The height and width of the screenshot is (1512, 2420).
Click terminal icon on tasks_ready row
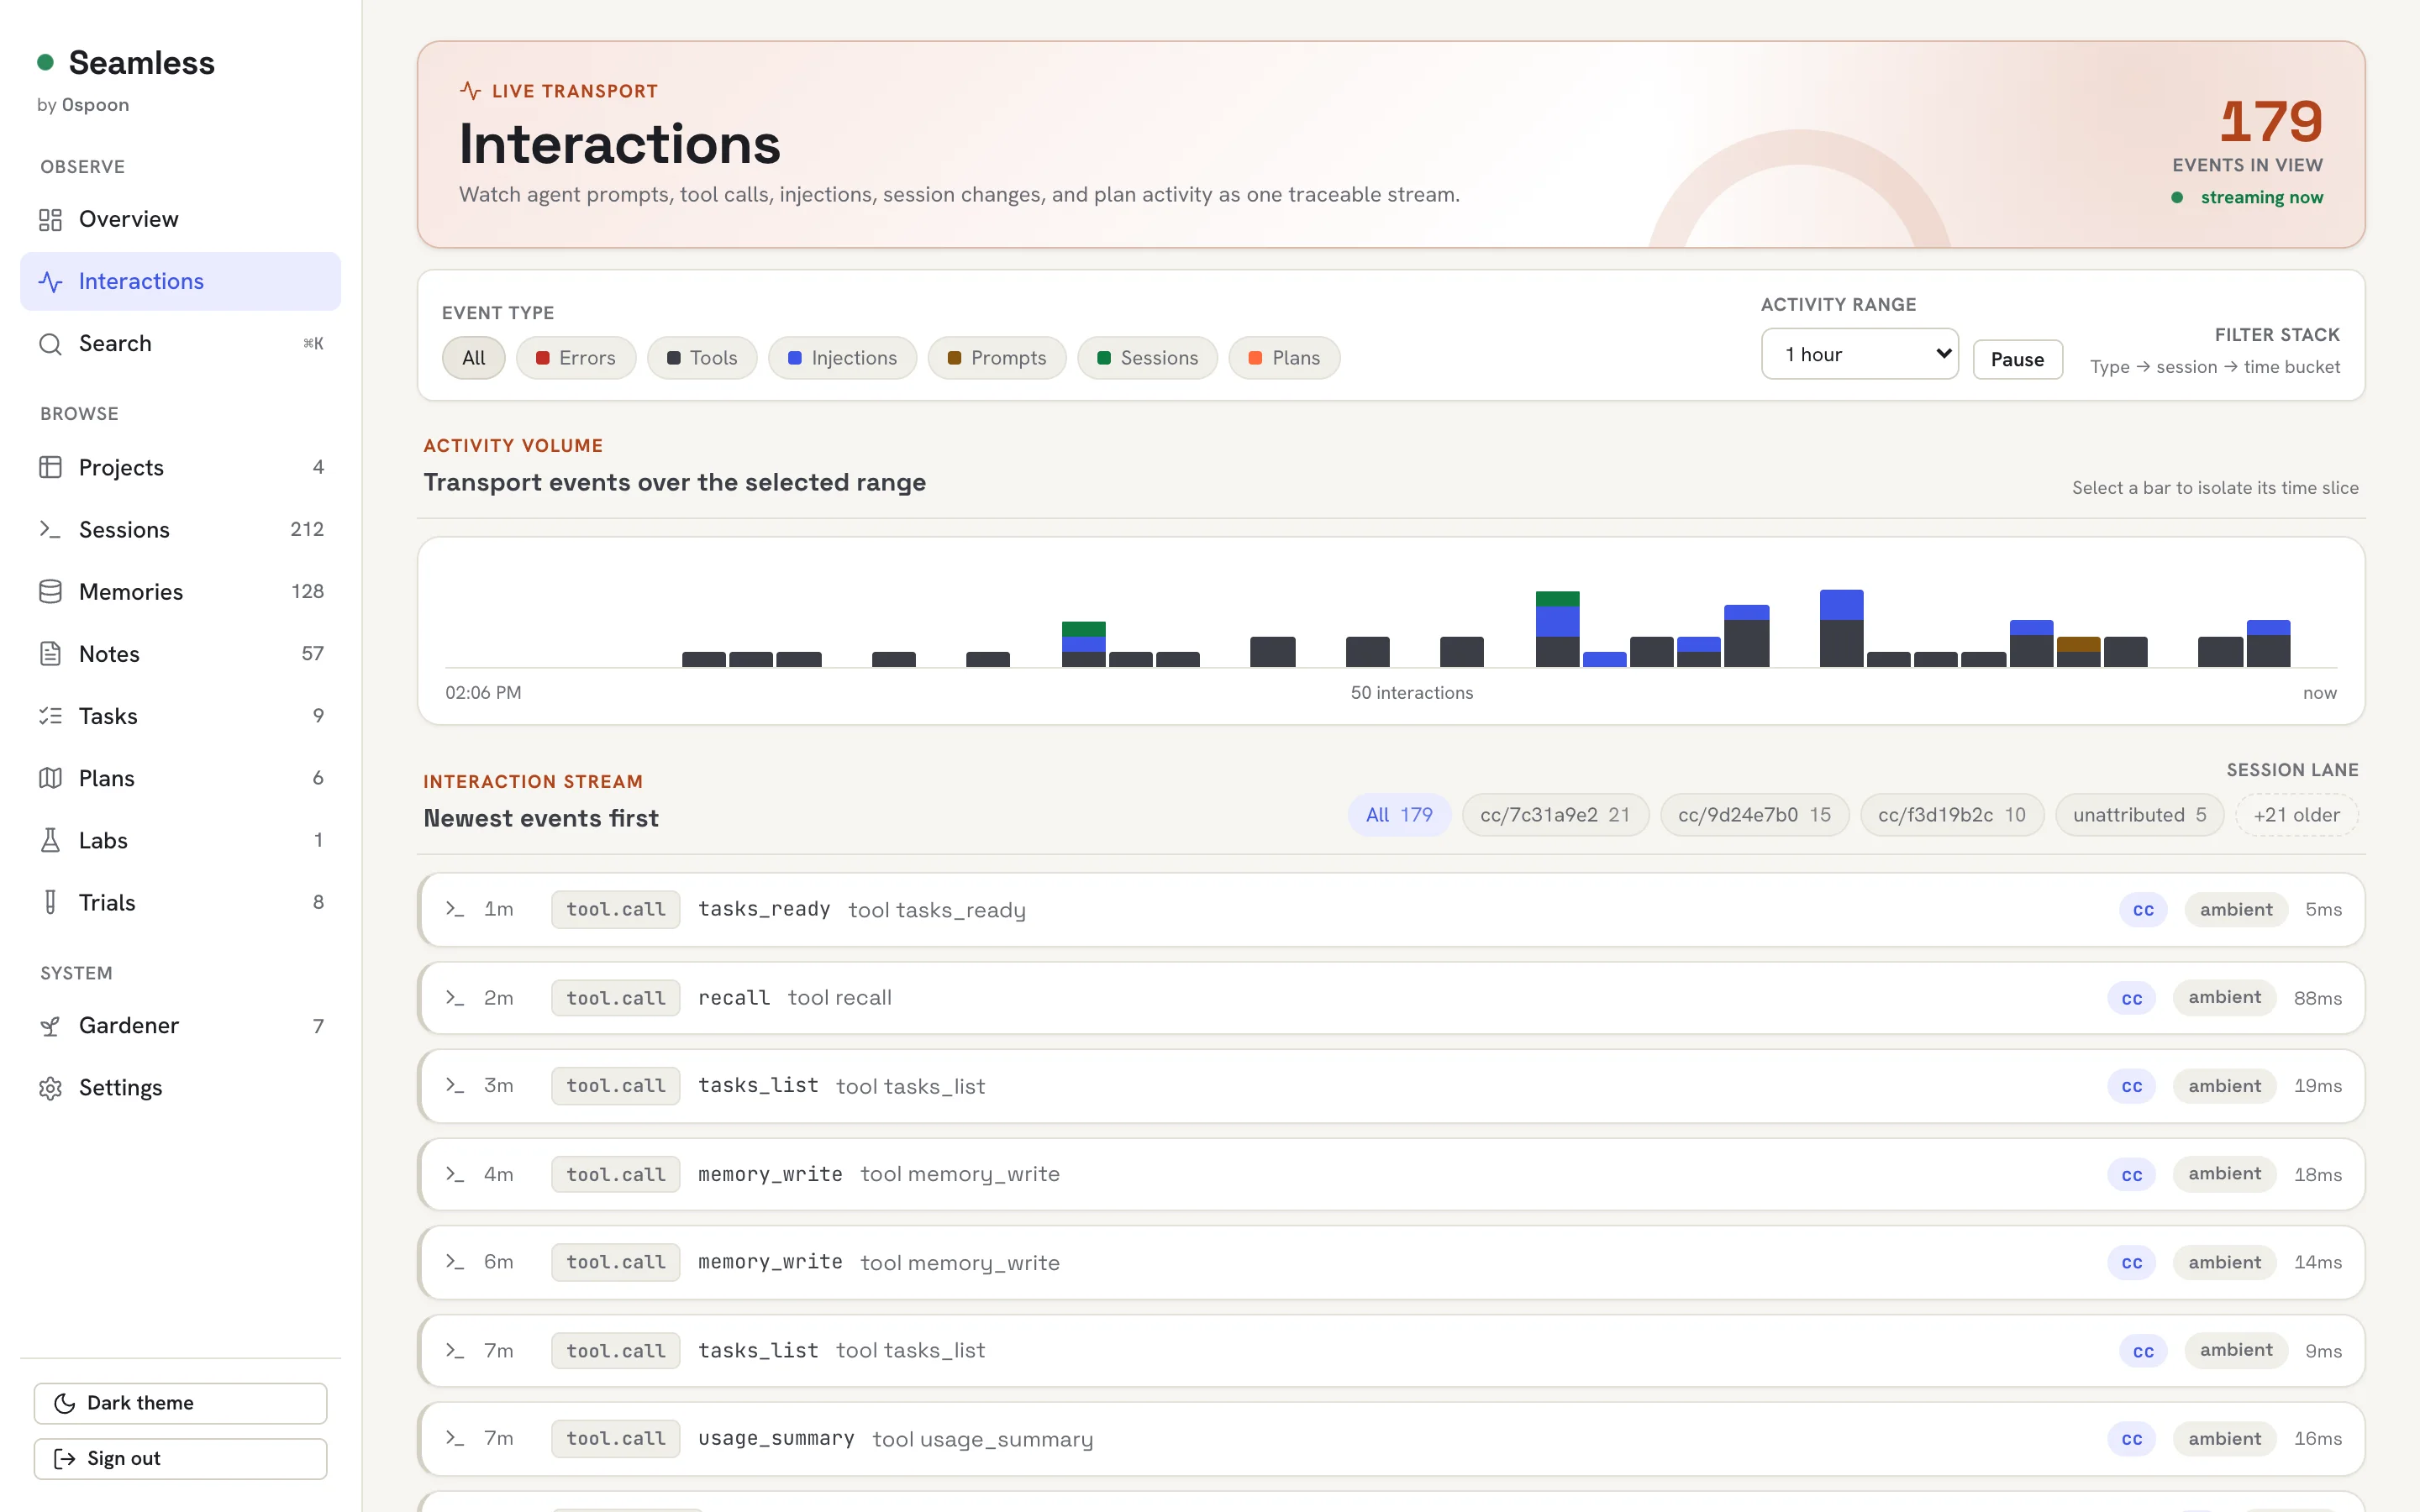[x=455, y=909]
